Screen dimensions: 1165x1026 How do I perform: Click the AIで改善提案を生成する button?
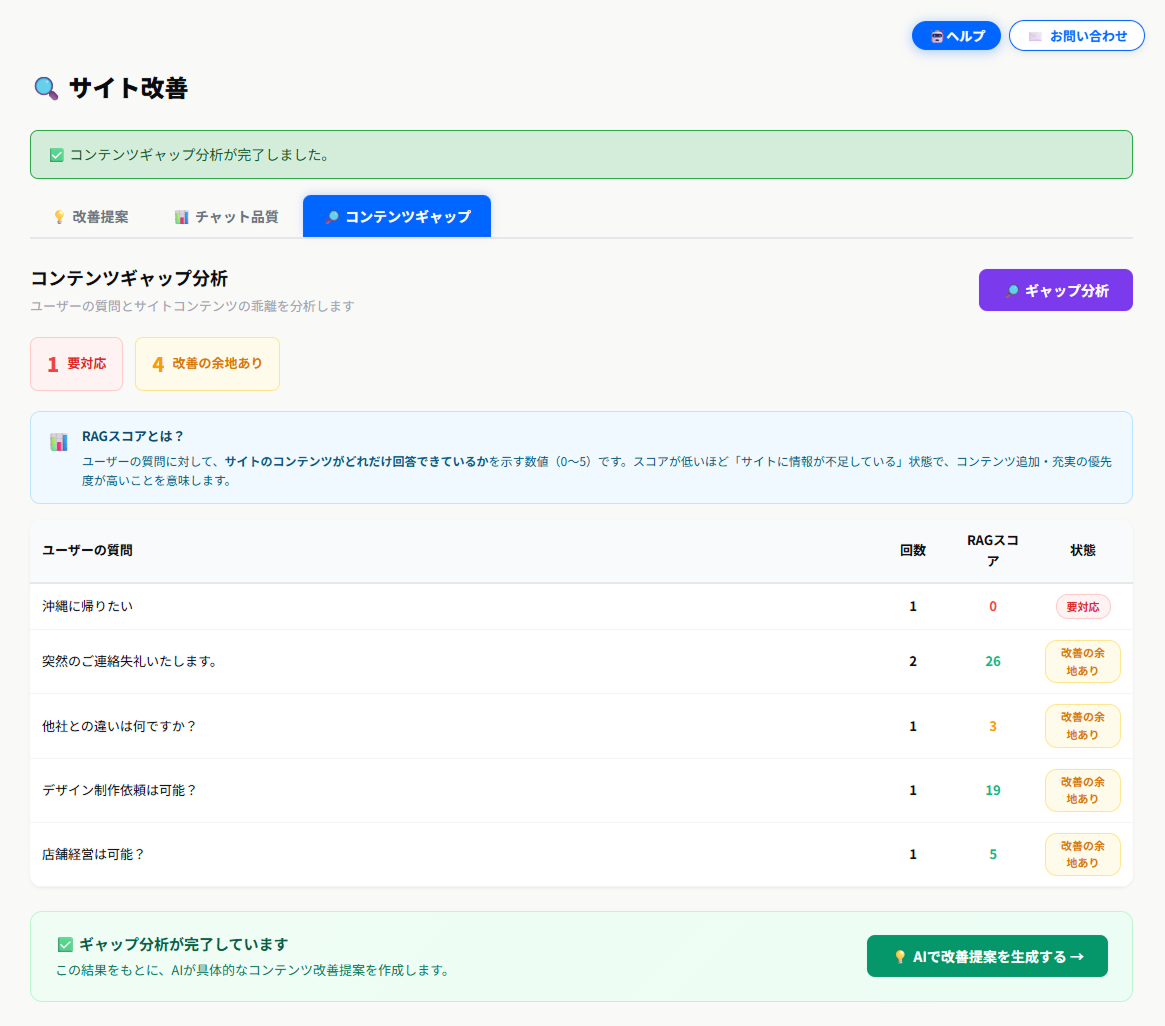click(986, 956)
